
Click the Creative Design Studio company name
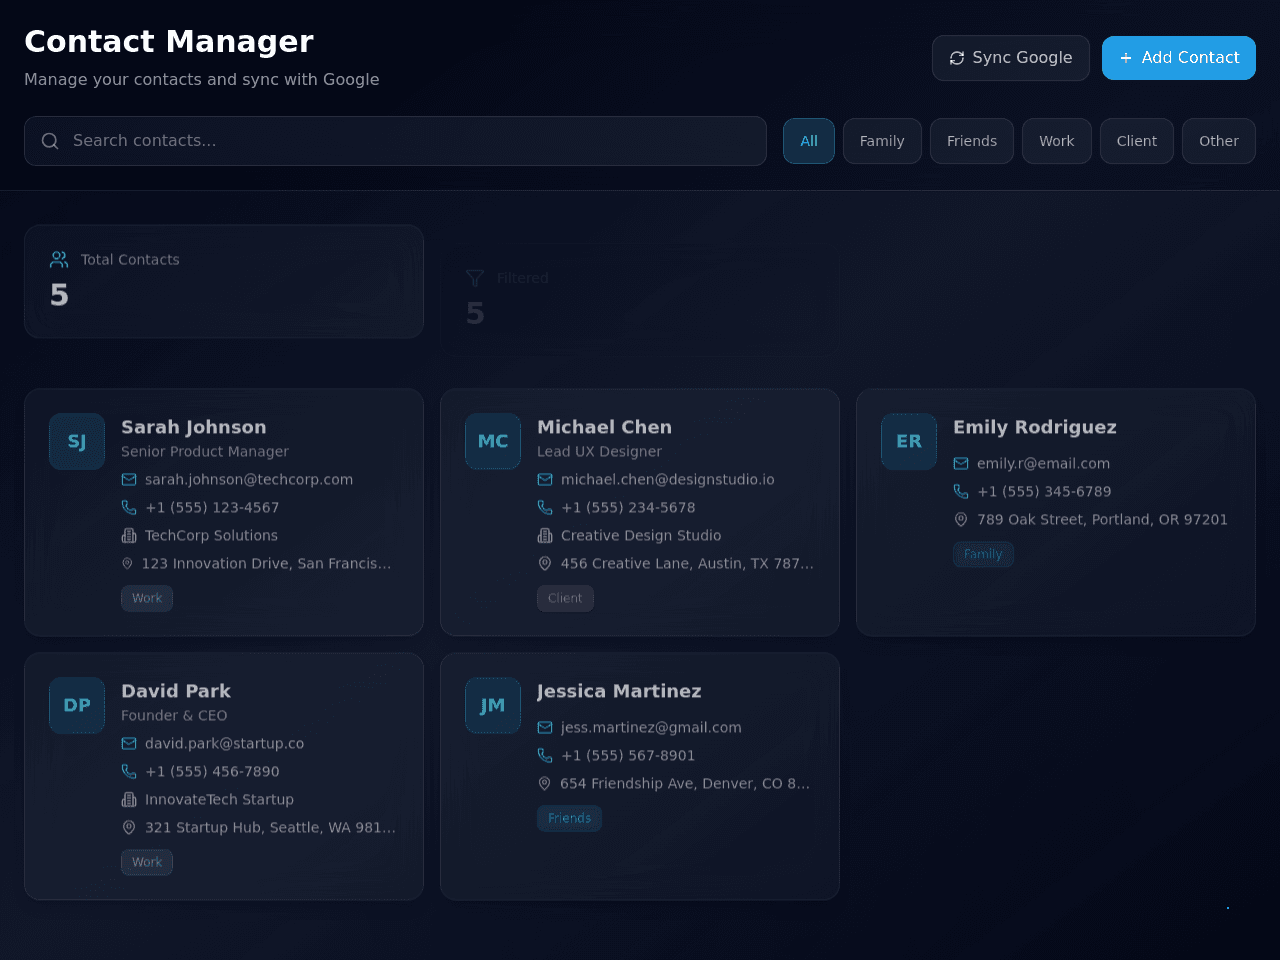[x=641, y=536]
